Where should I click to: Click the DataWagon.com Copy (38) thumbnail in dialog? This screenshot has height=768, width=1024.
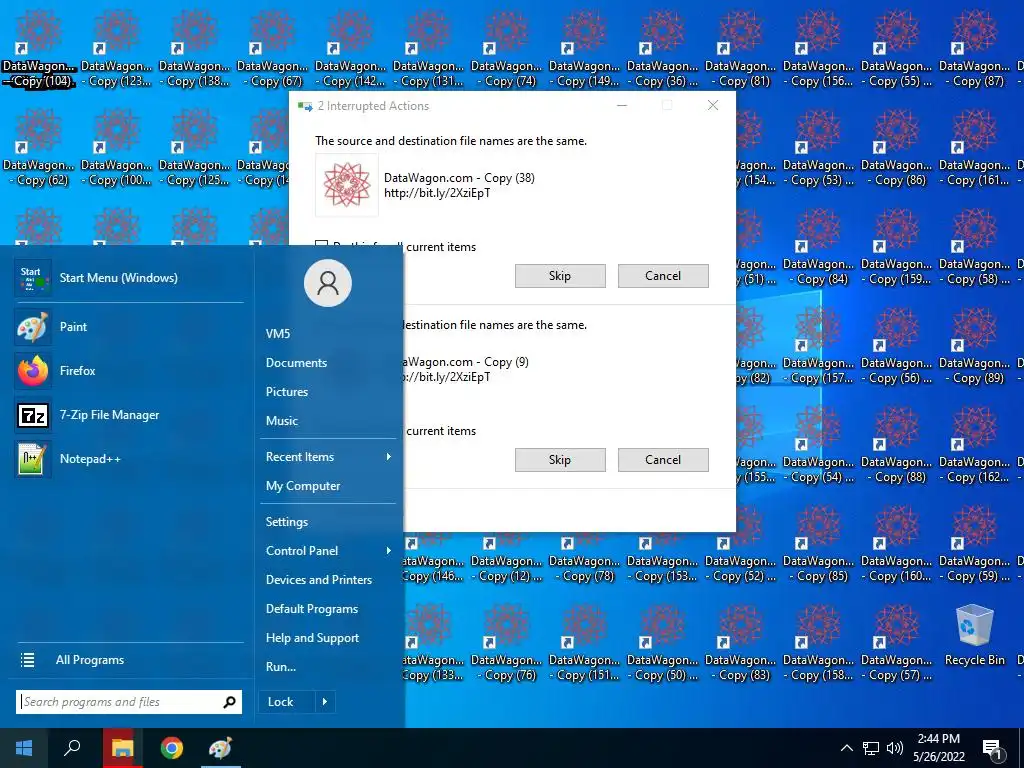click(347, 185)
